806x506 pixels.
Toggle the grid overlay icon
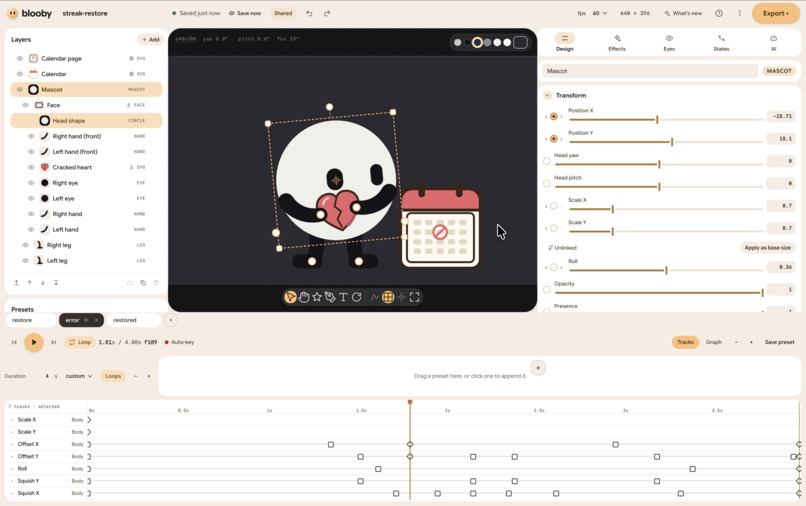click(x=388, y=297)
